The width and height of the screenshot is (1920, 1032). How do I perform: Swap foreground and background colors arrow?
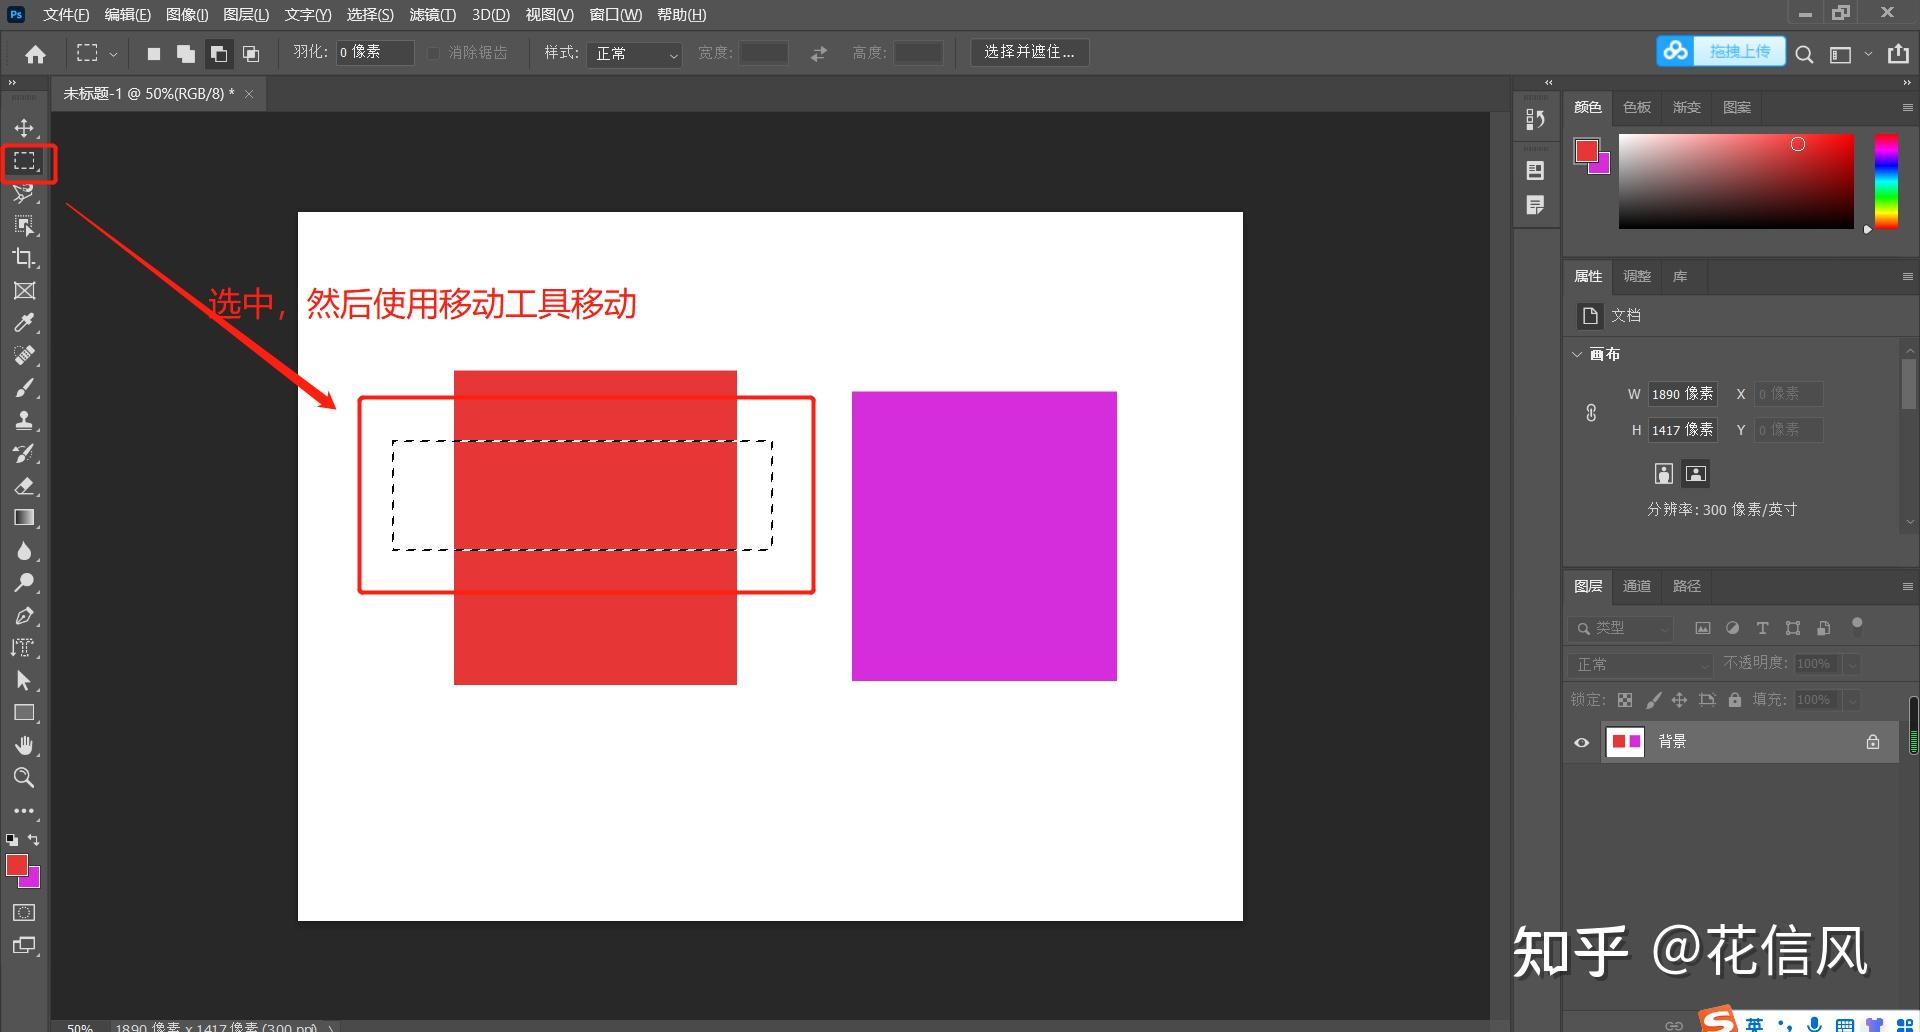(x=34, y=840)
